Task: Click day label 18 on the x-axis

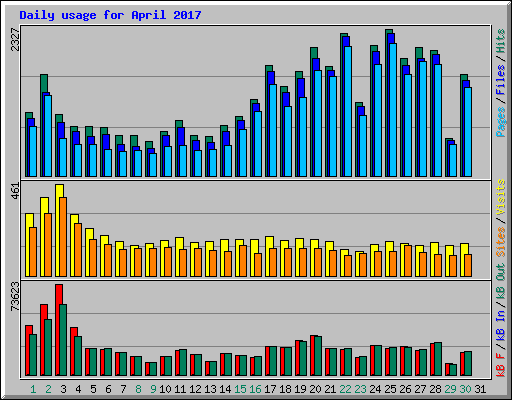Action: [285, 389]
